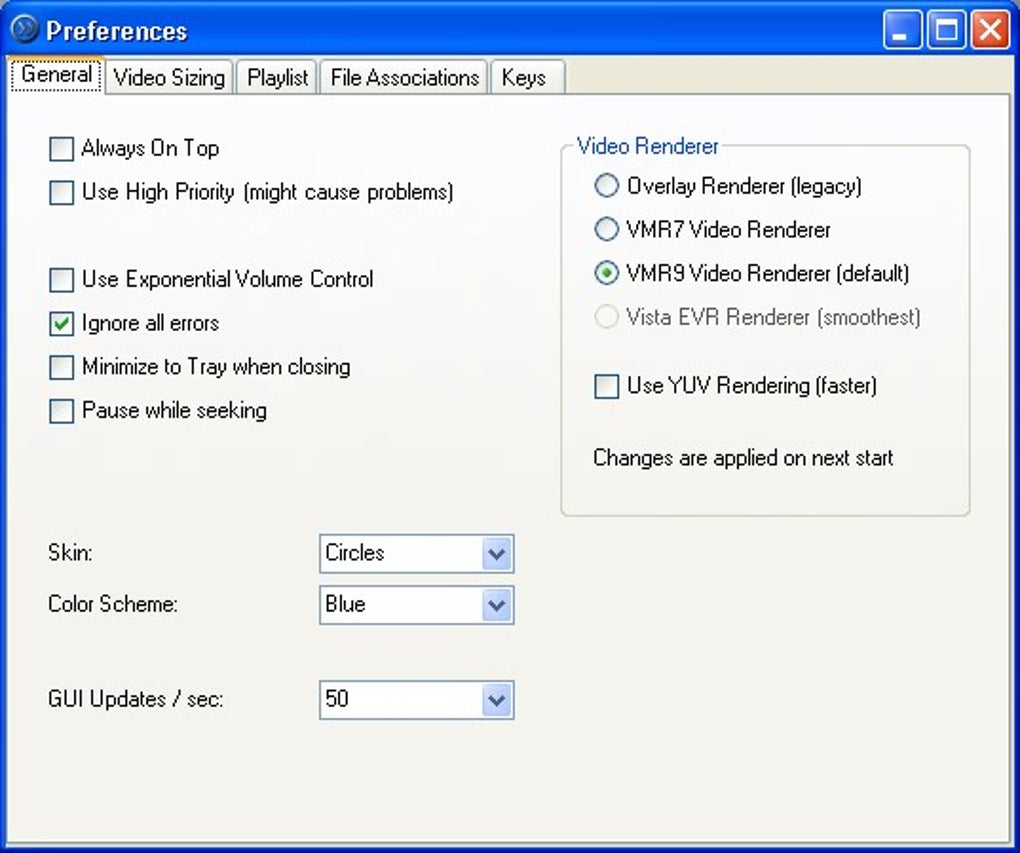
Task: Select Overlay Renderer (legacy) radio button
Action: click(x=606, y=186)
